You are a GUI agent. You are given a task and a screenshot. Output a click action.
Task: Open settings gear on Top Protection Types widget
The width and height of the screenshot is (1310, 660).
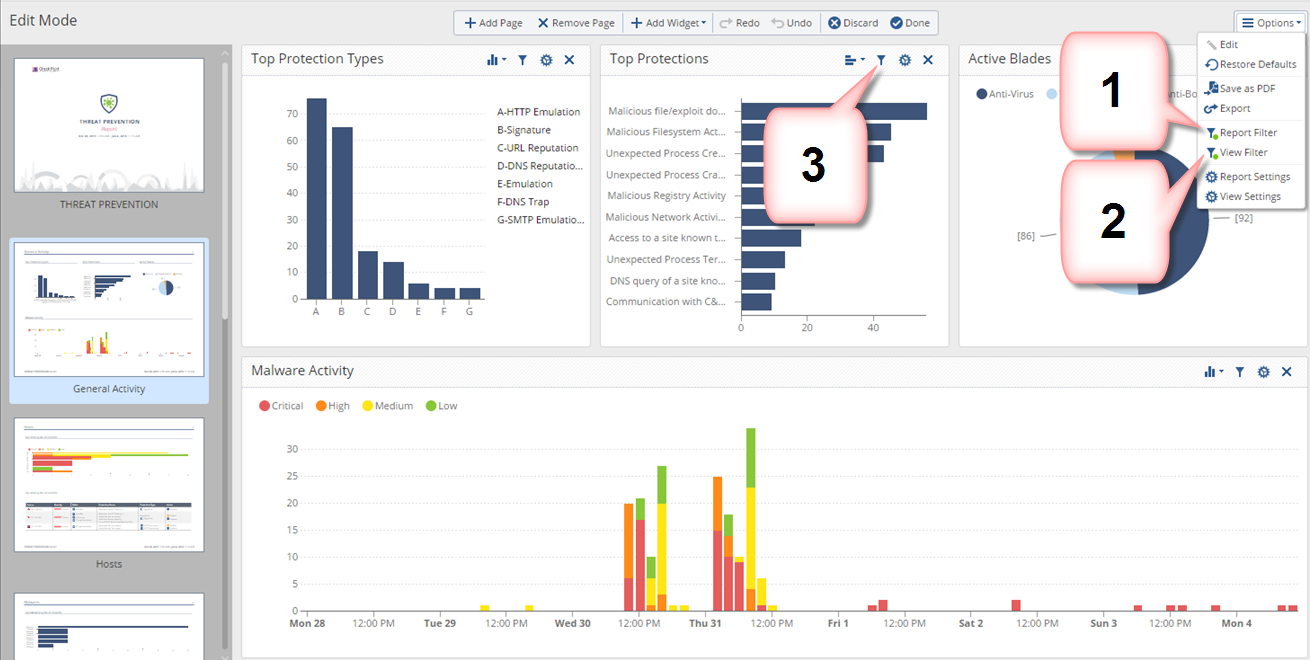click(x=546, y=60)
